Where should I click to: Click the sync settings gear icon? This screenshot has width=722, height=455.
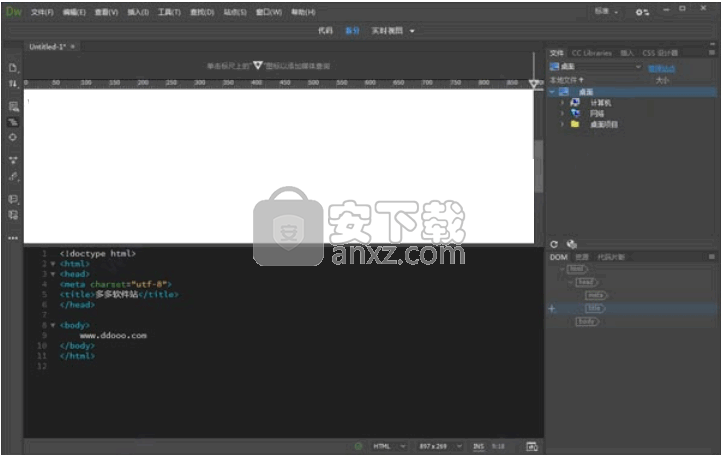click(x=642, y=12)
